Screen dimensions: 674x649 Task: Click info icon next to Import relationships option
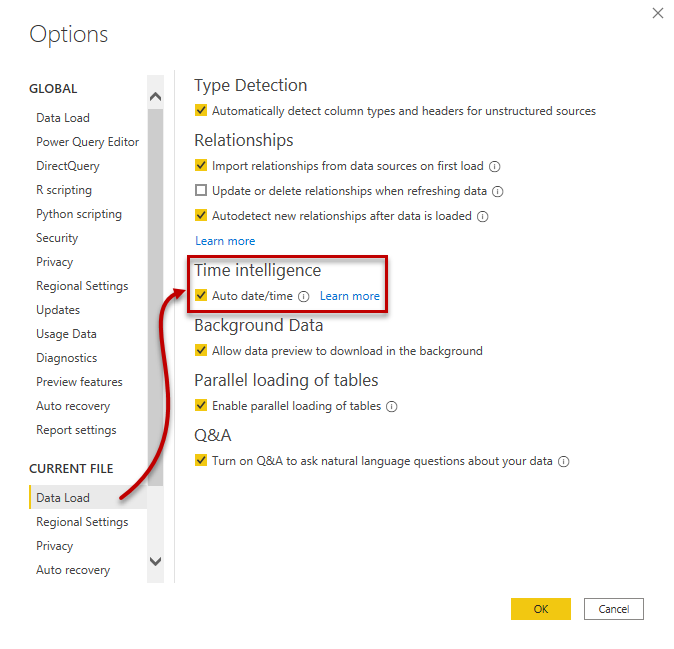pyautogui.click(x=495, y=166)
